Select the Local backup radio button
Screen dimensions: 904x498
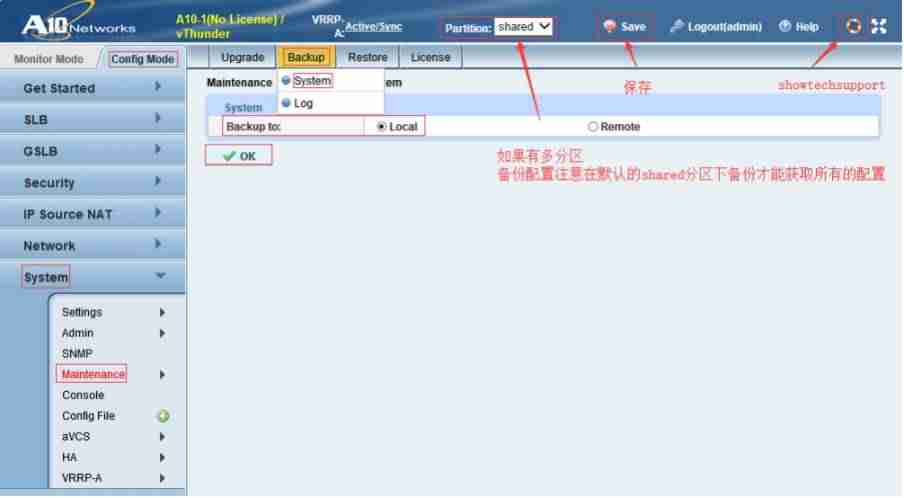[x=381, y=127]
